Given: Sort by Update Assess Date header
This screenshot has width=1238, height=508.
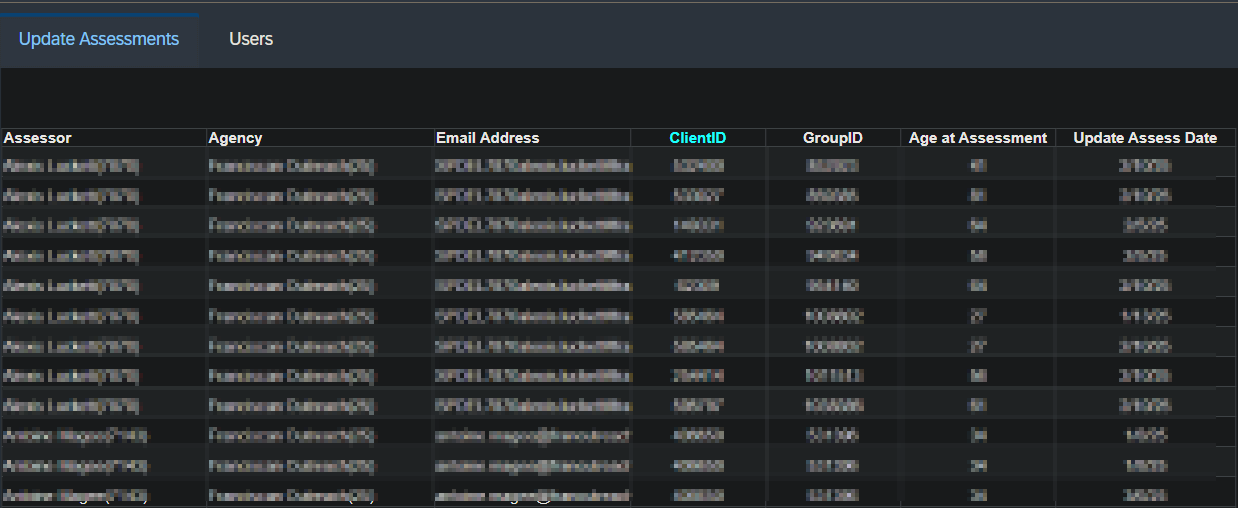Looking at the screenshot, I should 1144,138.
